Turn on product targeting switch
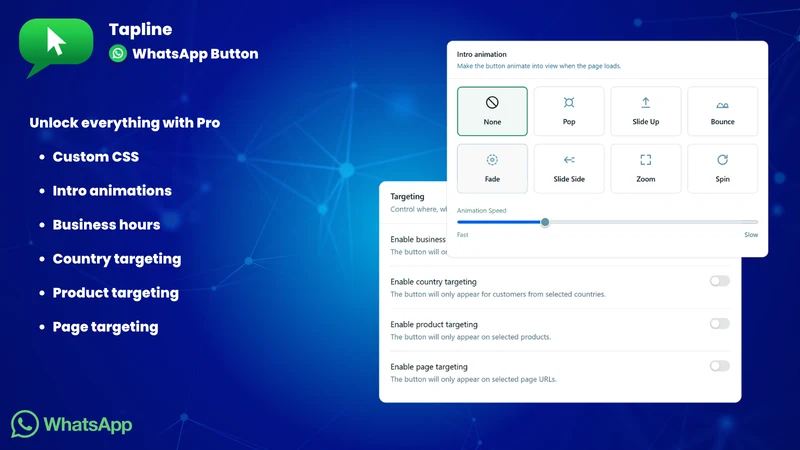The height and width of the screenshot is (450, 800). pyautogui.click(x=719, y=323)
